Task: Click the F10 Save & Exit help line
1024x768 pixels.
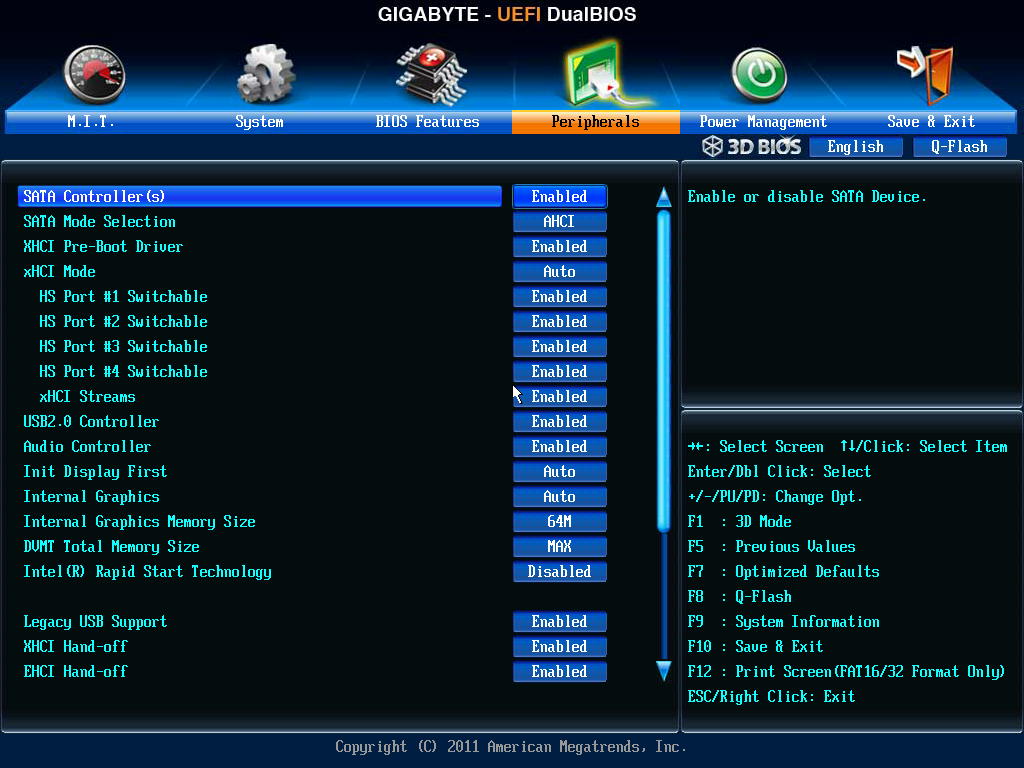Action: pyautogui.click(x=756, y=647)
